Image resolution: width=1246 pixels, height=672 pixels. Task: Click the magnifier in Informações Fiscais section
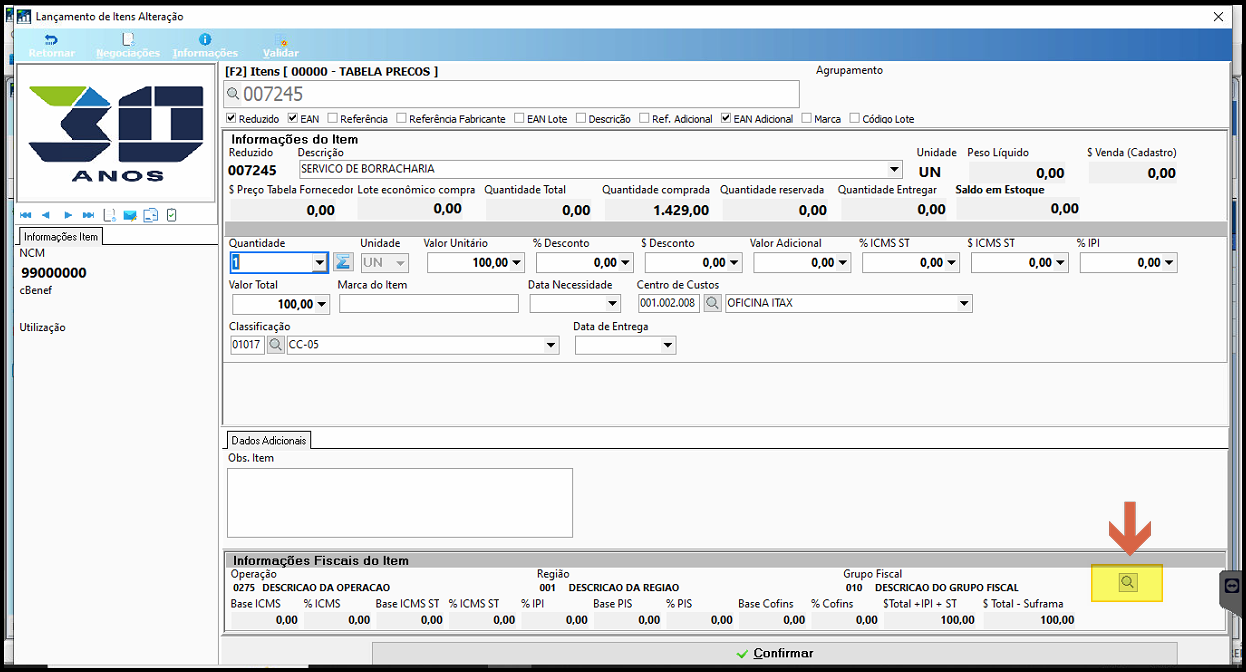pyautogui.click(x=1128, y=582)
